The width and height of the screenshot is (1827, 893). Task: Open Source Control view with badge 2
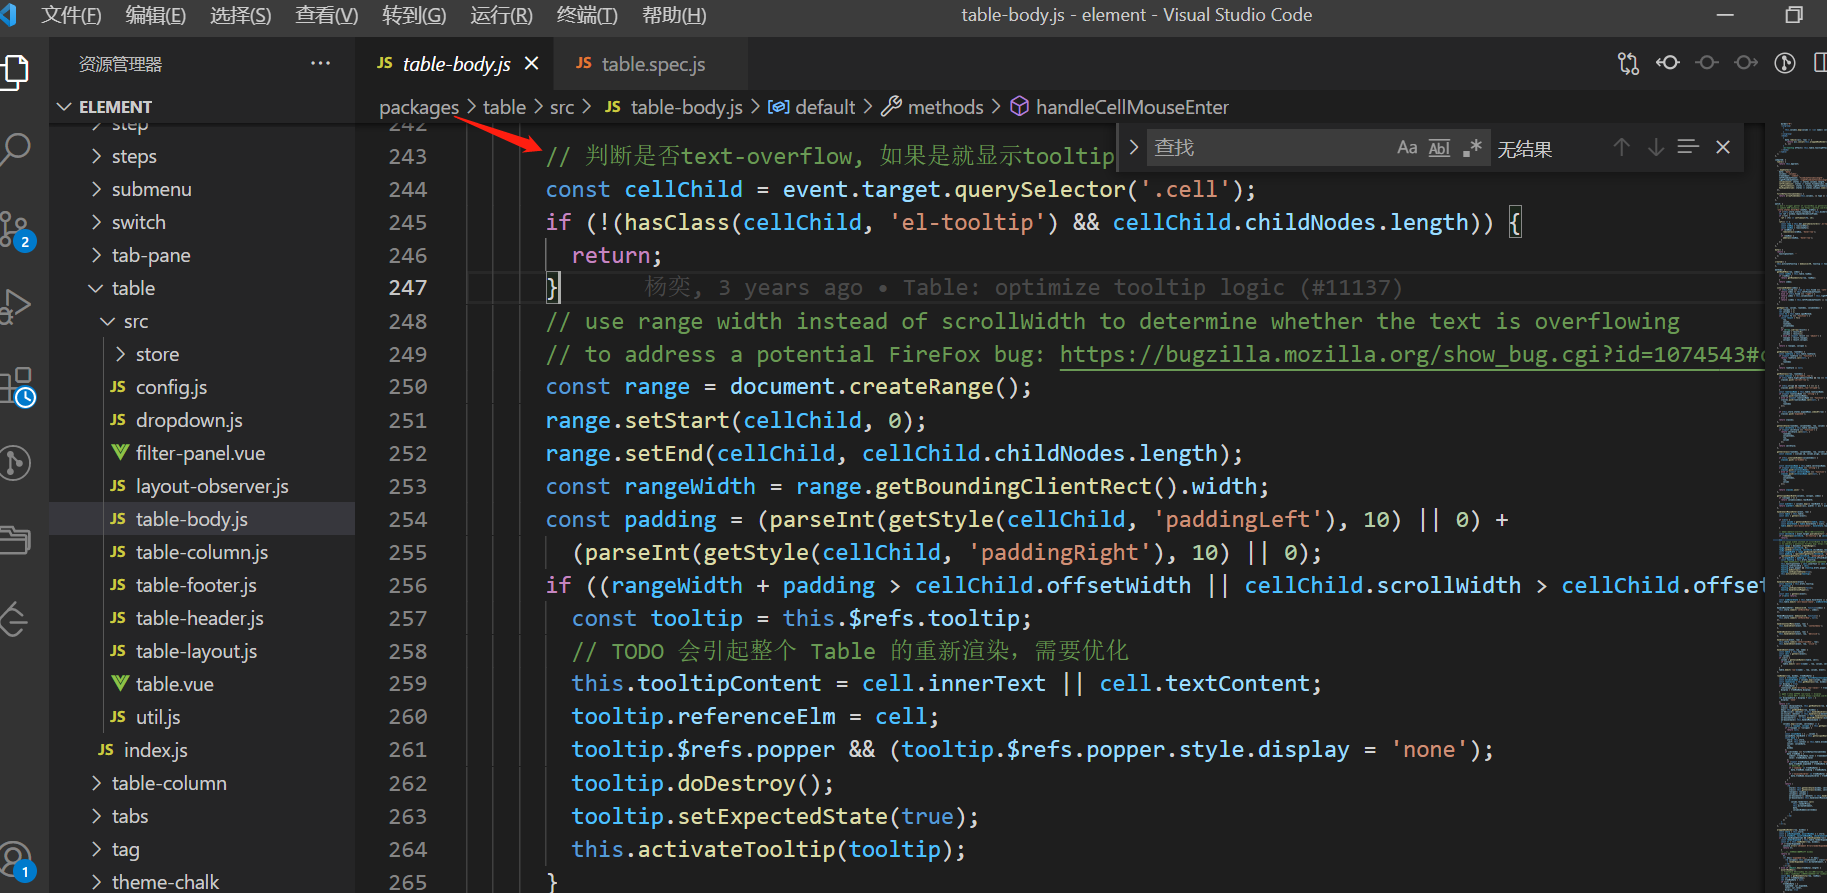pos(16,229)
